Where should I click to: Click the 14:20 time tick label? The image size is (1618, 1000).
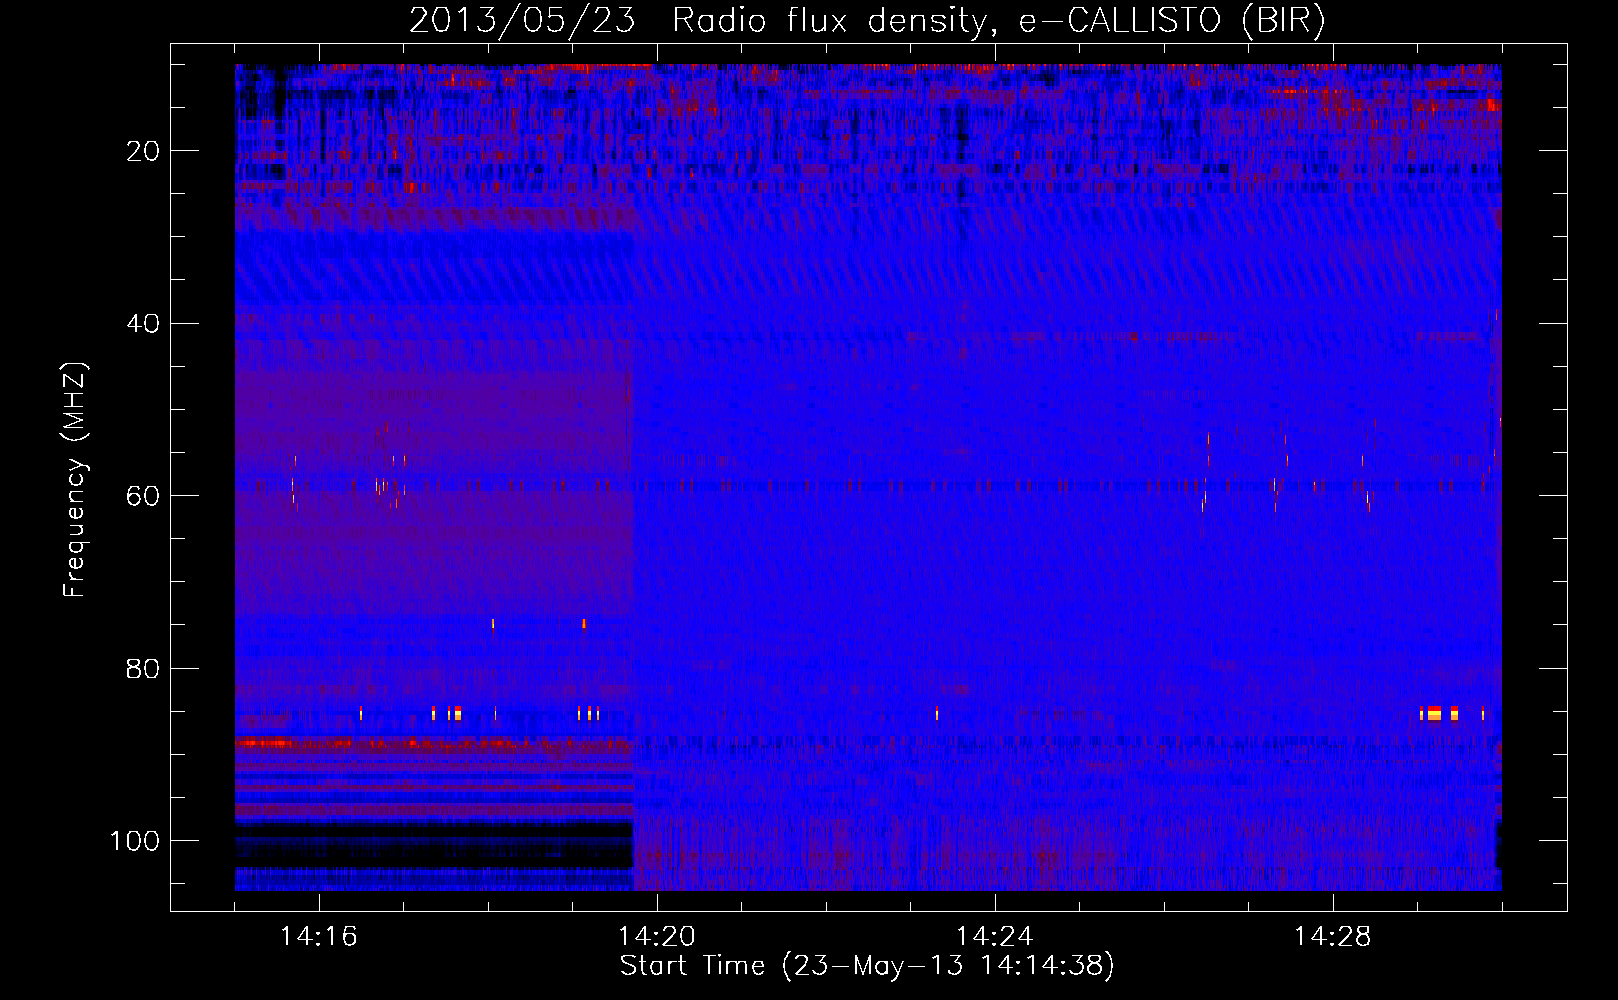click(x=657, y=937)
